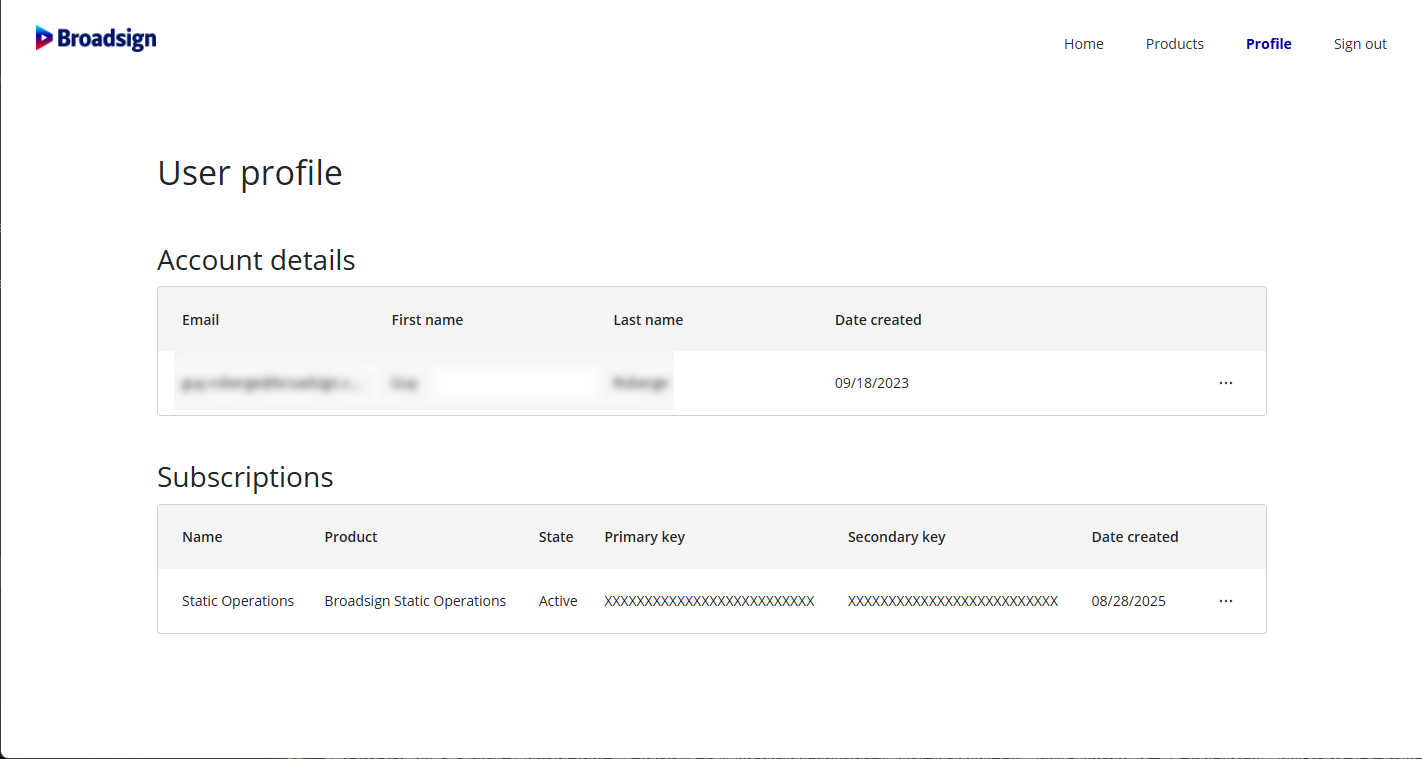The height and width of the screenshot is (759, 1422).
Task: Click the Broadsign logo
Action: tap(96, 38)
